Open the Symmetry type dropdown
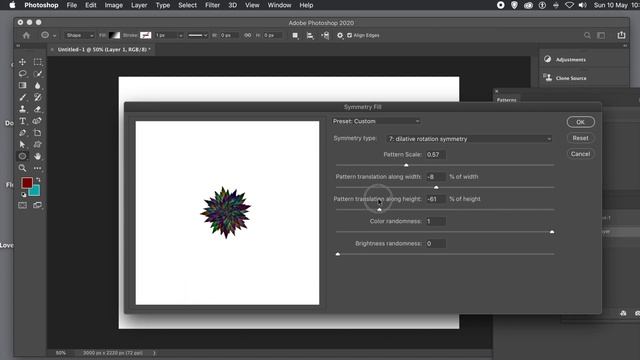Viewport: 640px width, 360px height. 469,139
